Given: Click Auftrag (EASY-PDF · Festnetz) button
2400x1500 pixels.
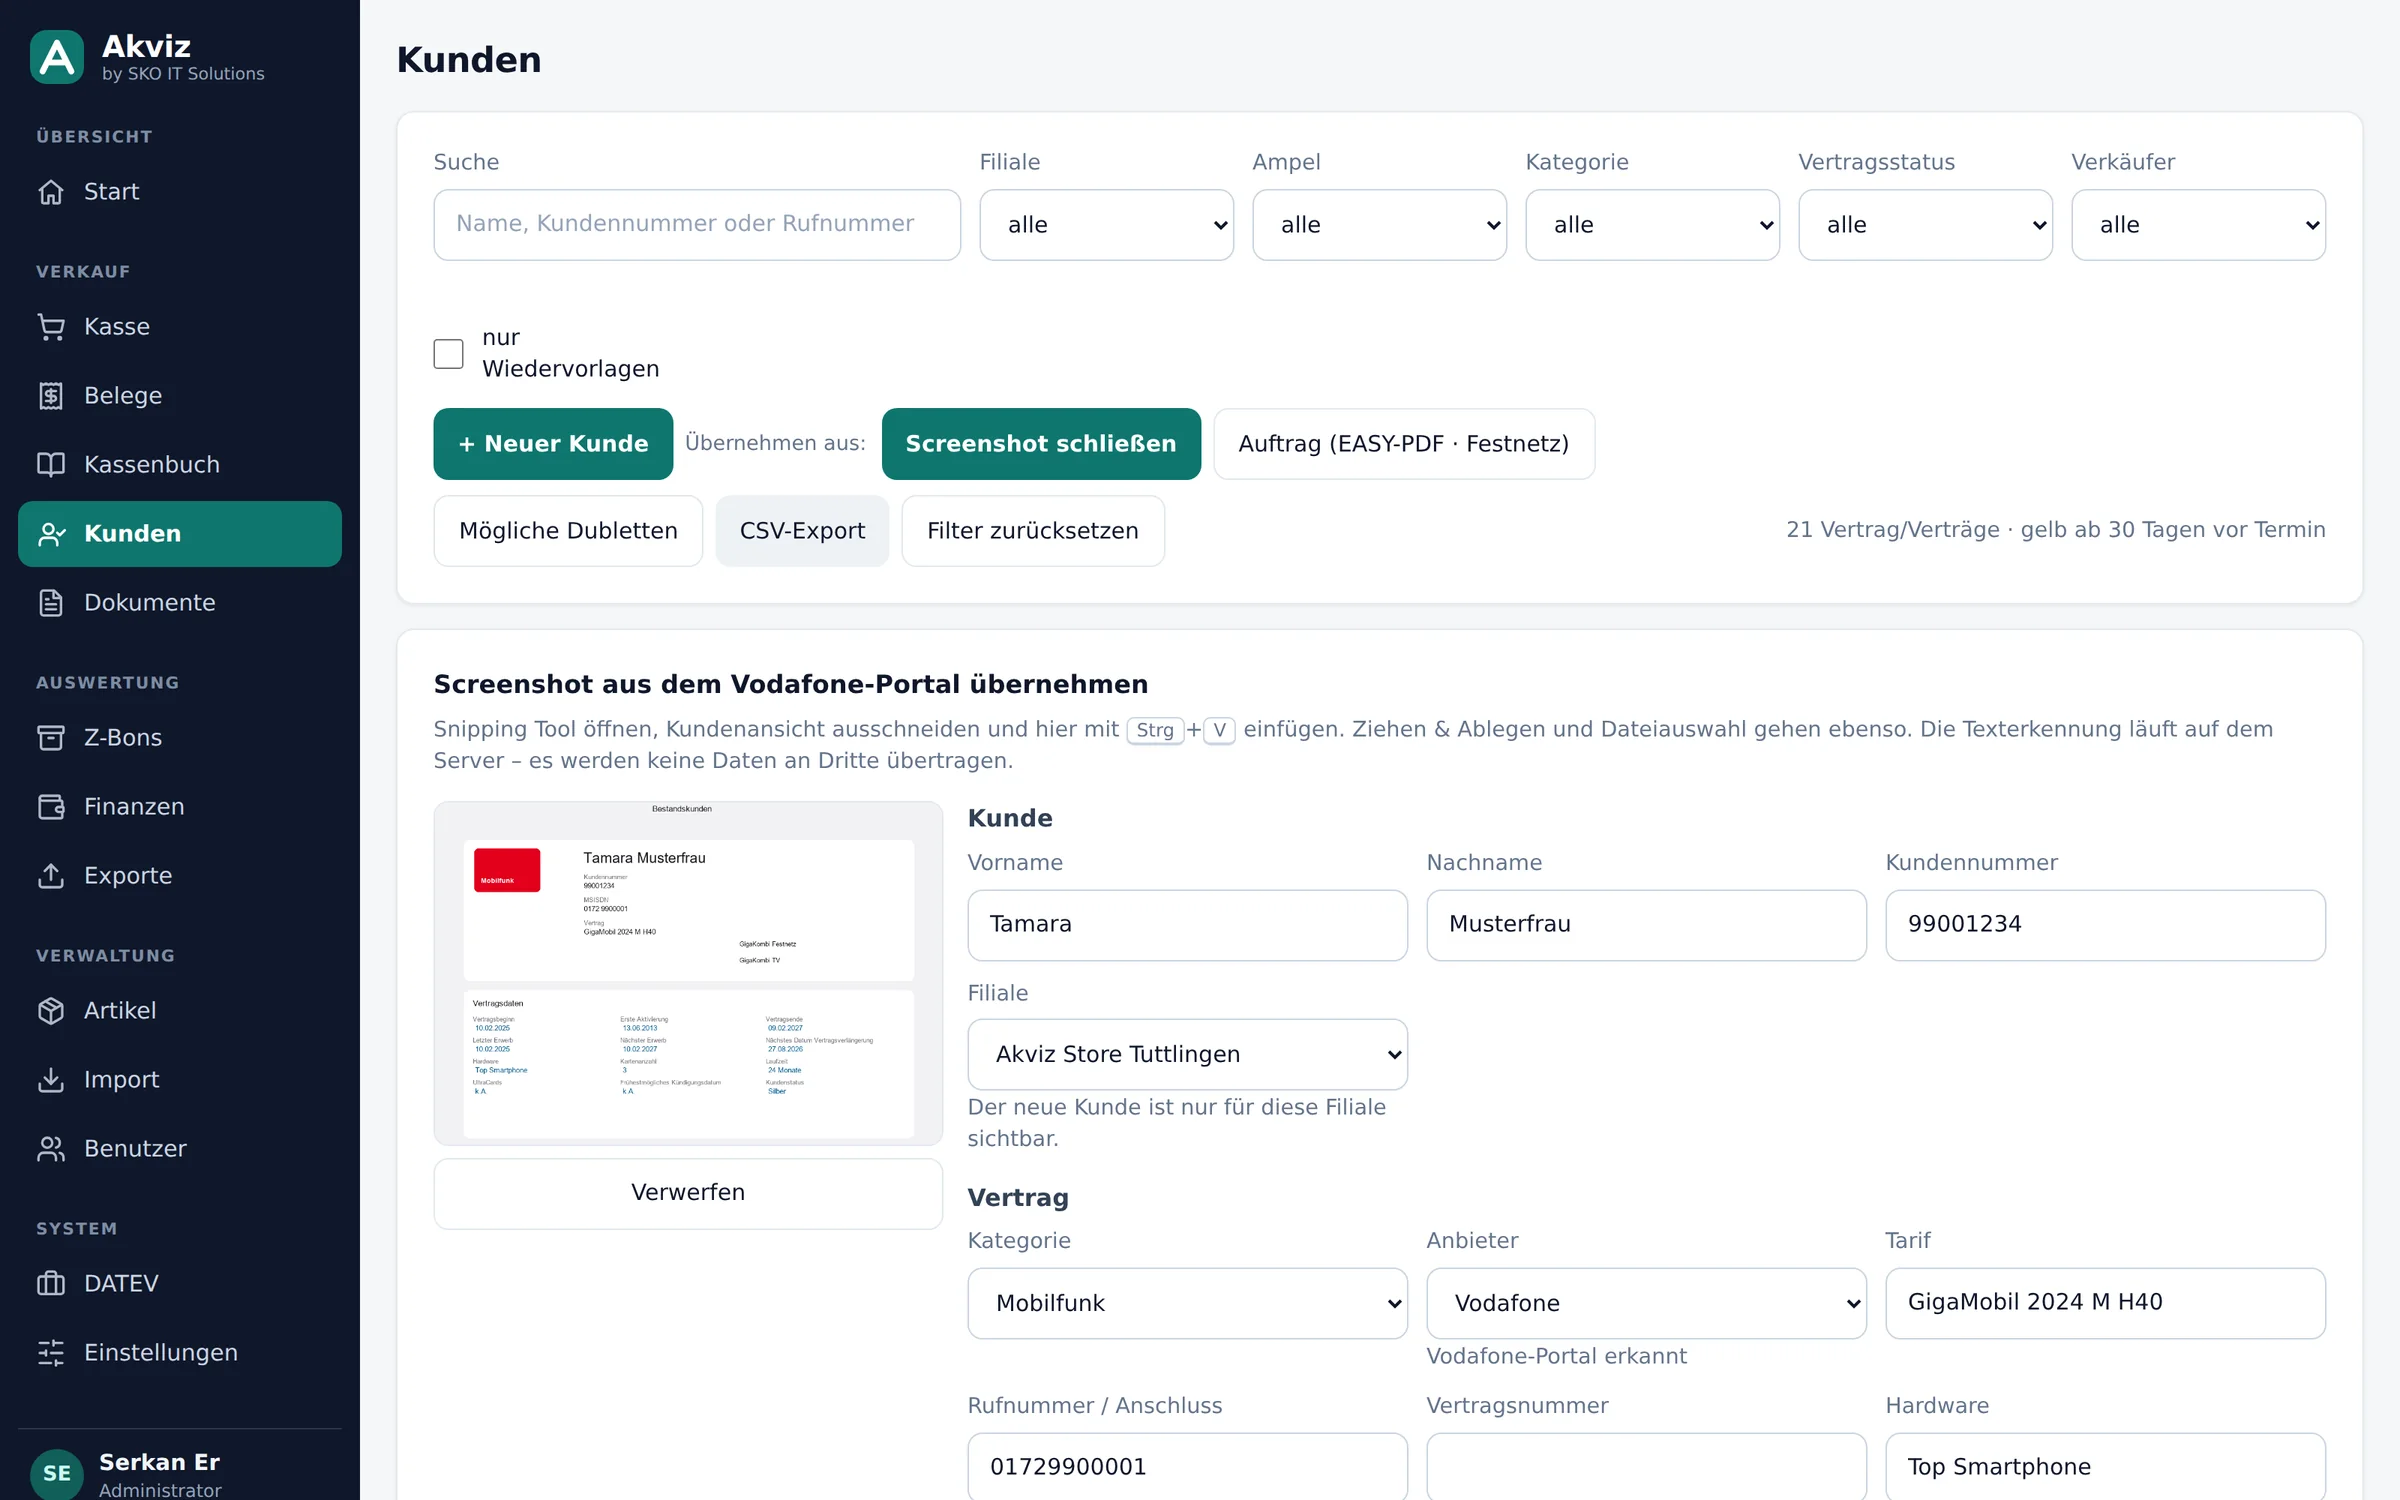Looking at the screenshot, I should (1404, 444).
